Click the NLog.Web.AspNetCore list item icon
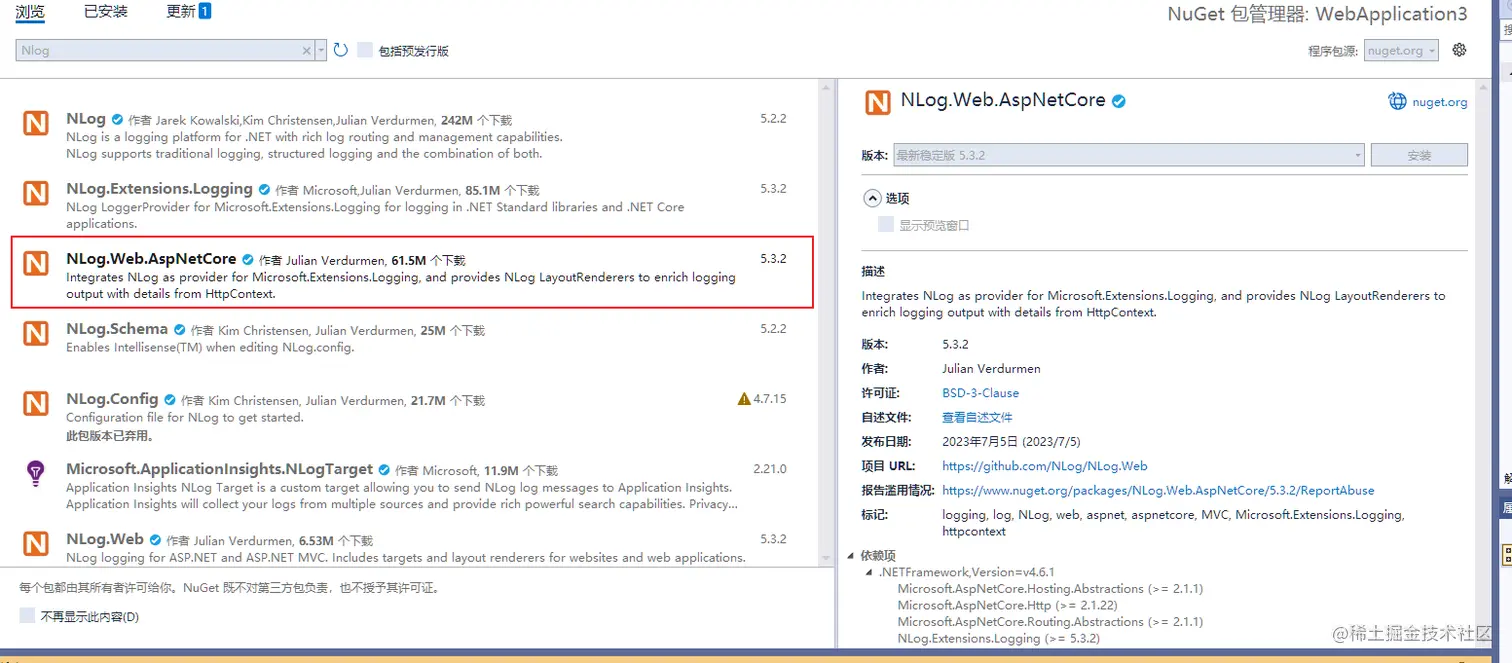This screenshot has height=663, width=1512. click(36, 263)
